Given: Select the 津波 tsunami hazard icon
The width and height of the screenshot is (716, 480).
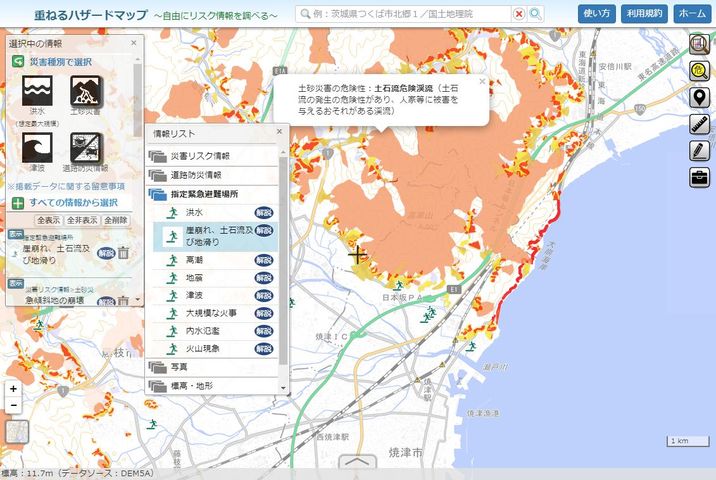Looking at the screenshot, I should pyautogui.click(x=38, y=148).
